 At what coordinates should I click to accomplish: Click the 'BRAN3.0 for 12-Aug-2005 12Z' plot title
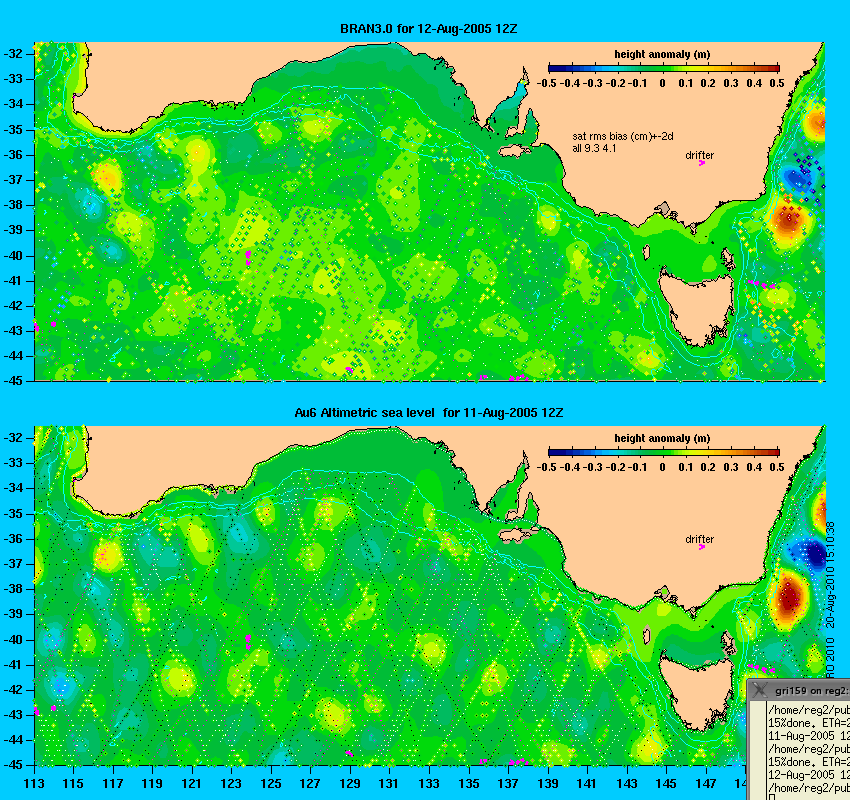tap(428, 29)
